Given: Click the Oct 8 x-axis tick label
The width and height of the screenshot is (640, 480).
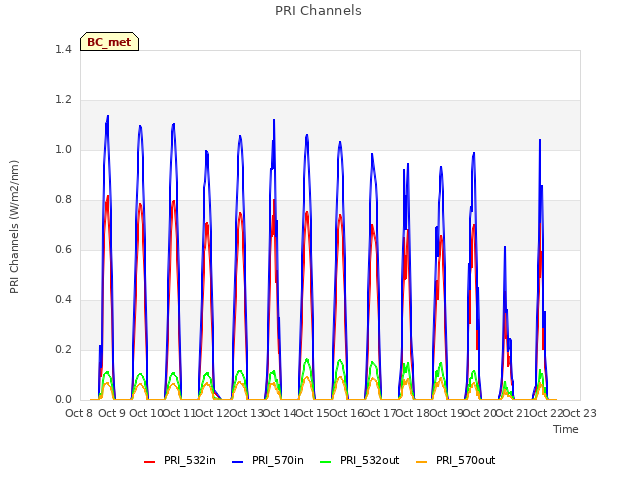Looking at the screenshot, I should tap(79, 413).
